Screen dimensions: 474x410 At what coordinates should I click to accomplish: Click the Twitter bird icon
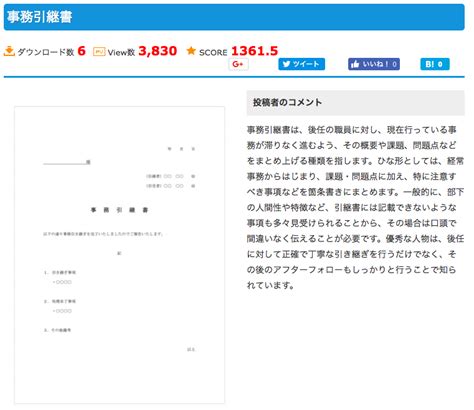(x=286, y=64)
